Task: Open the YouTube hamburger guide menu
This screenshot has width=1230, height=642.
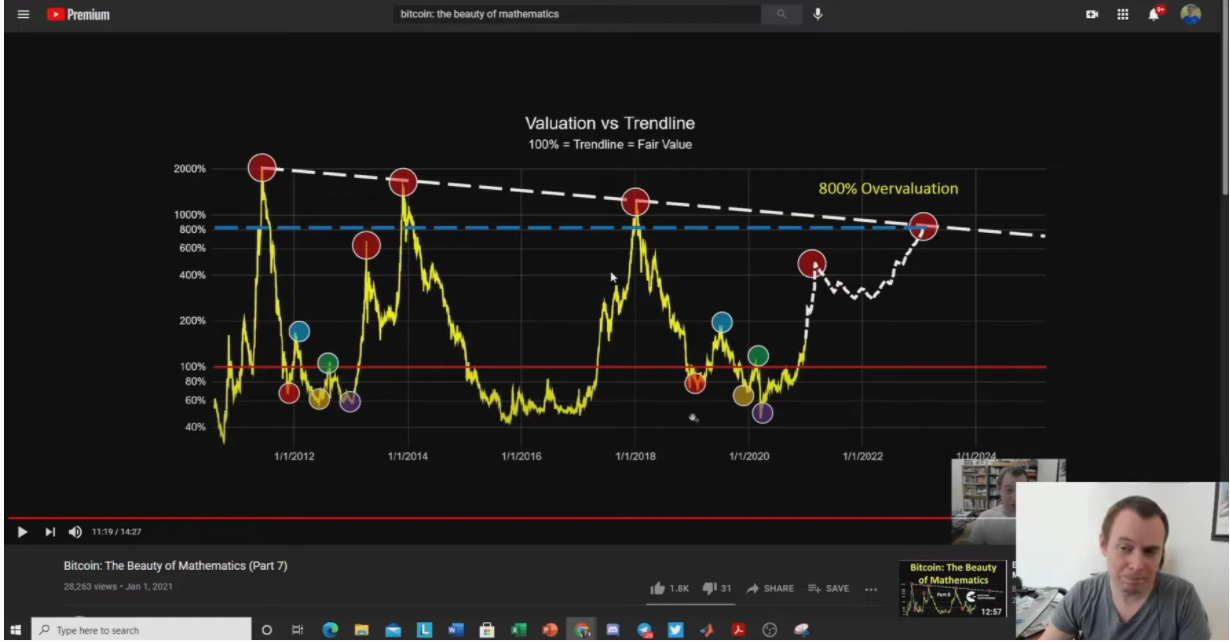Action: (x=23, y=14)
